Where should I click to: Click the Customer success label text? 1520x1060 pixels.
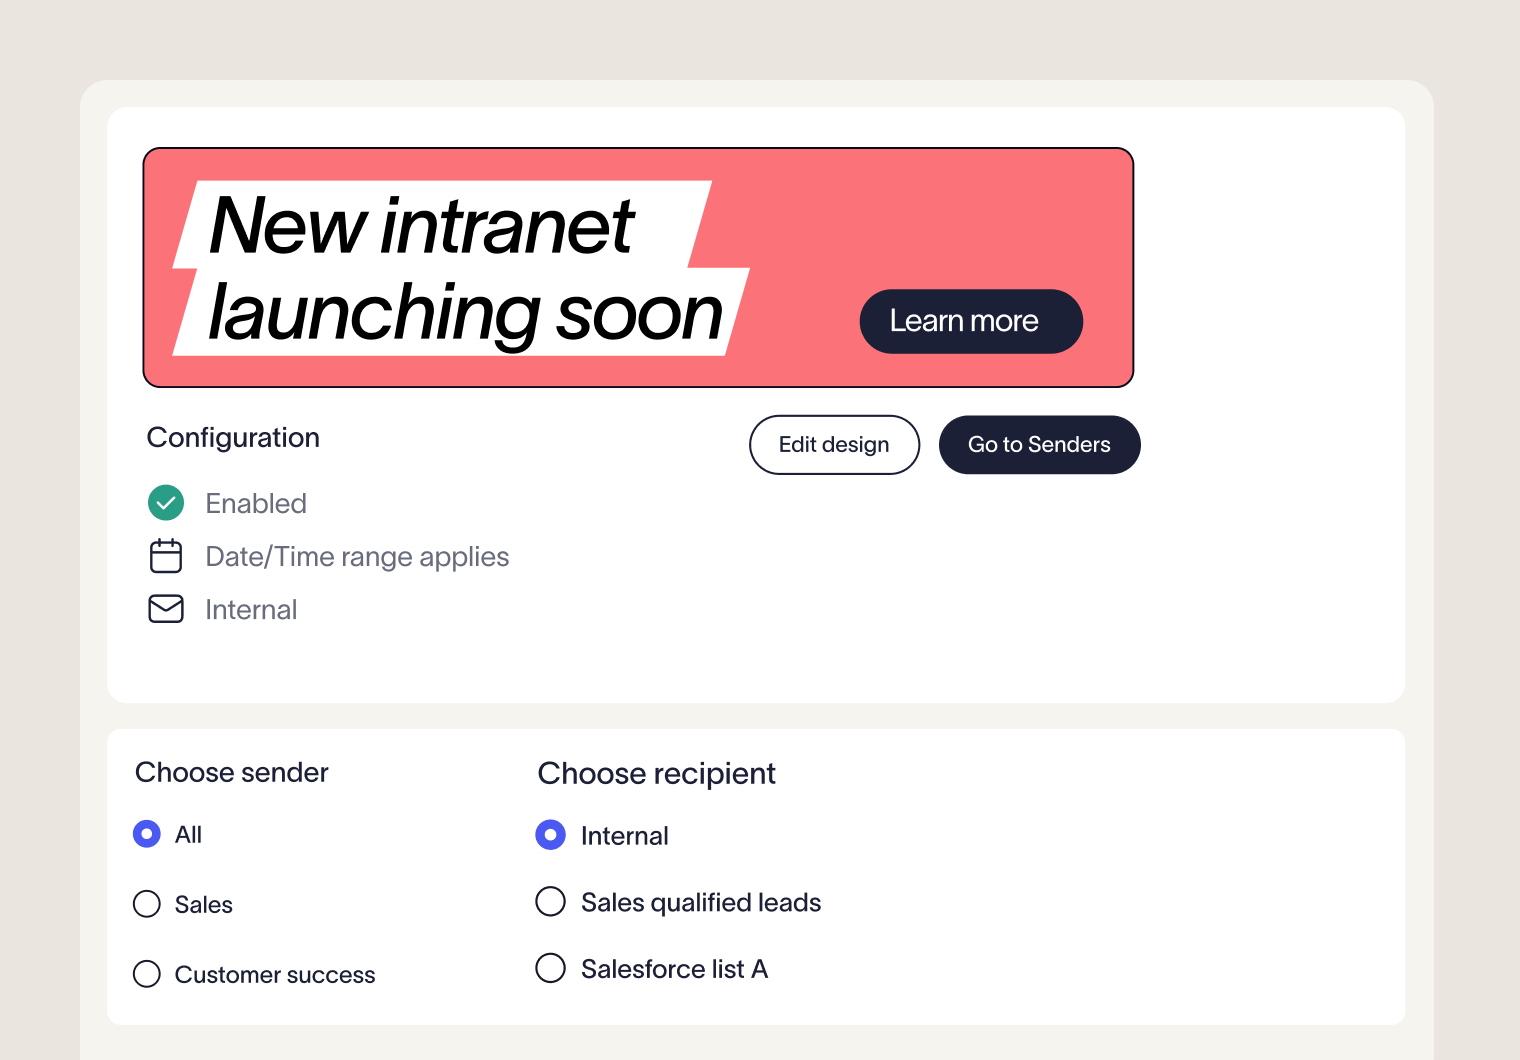(x=275, y=974)
